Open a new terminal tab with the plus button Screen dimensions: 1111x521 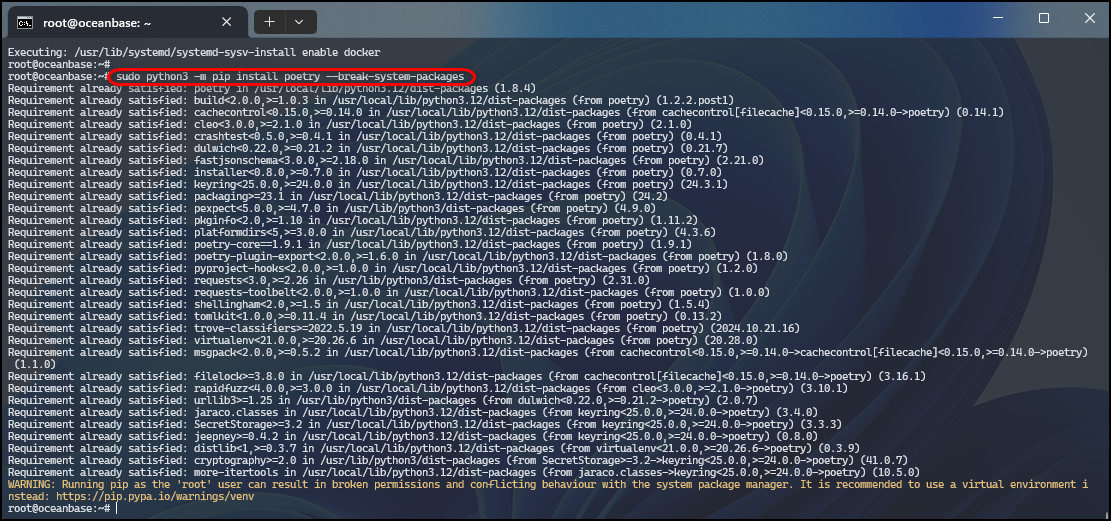tap(269, 22)
